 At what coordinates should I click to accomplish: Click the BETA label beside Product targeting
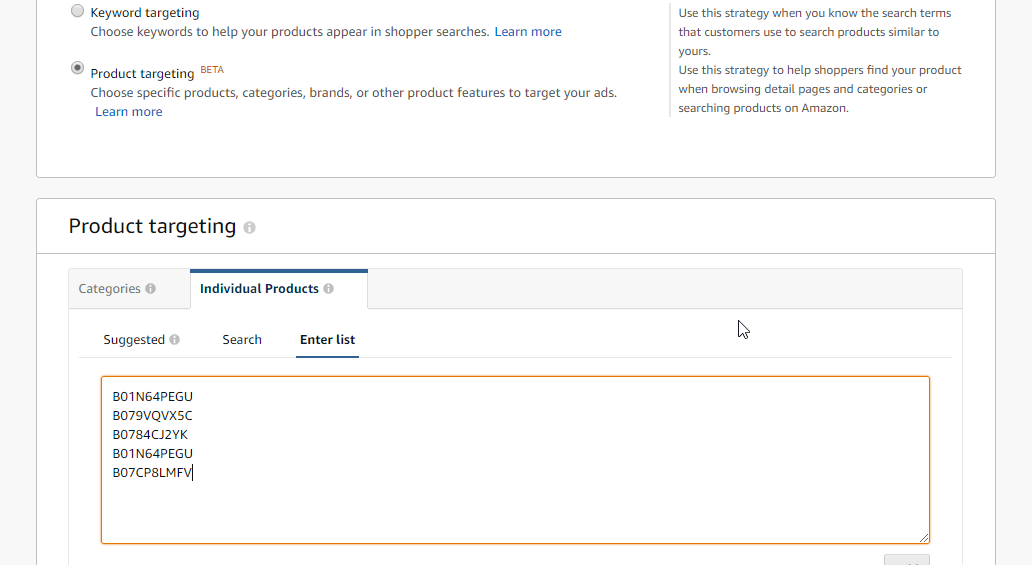pyautogui.click(x=212, y=70)
